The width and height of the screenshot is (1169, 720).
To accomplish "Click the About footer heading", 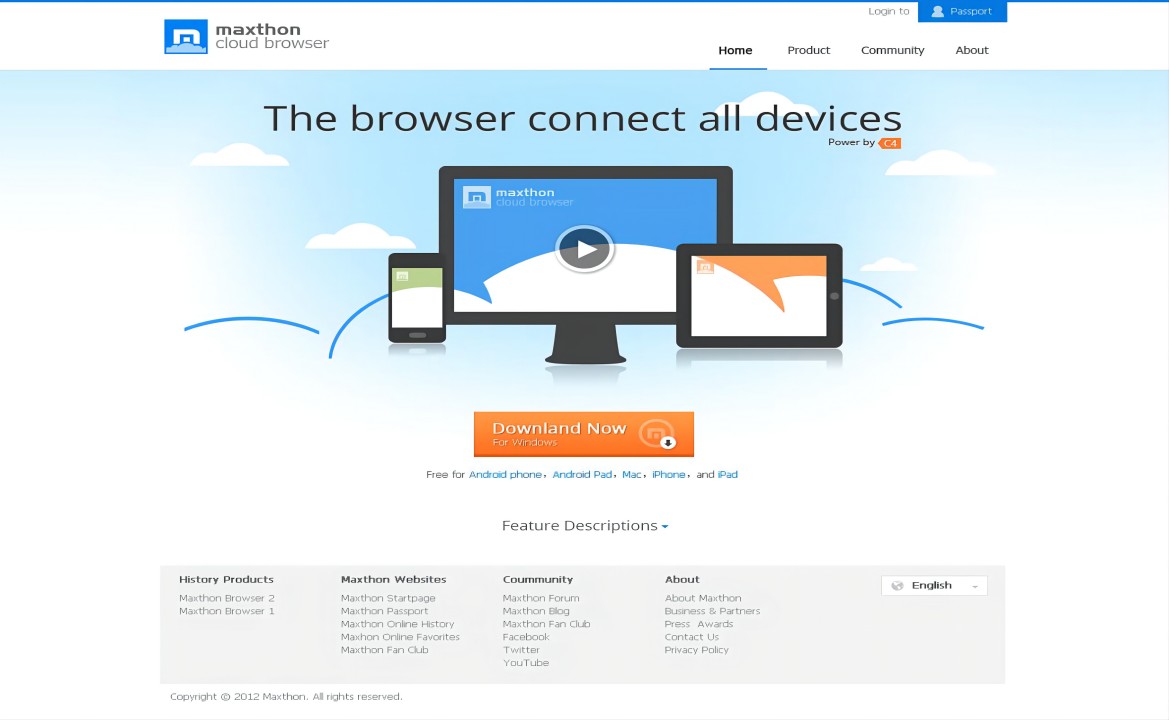I will [682, 580].
